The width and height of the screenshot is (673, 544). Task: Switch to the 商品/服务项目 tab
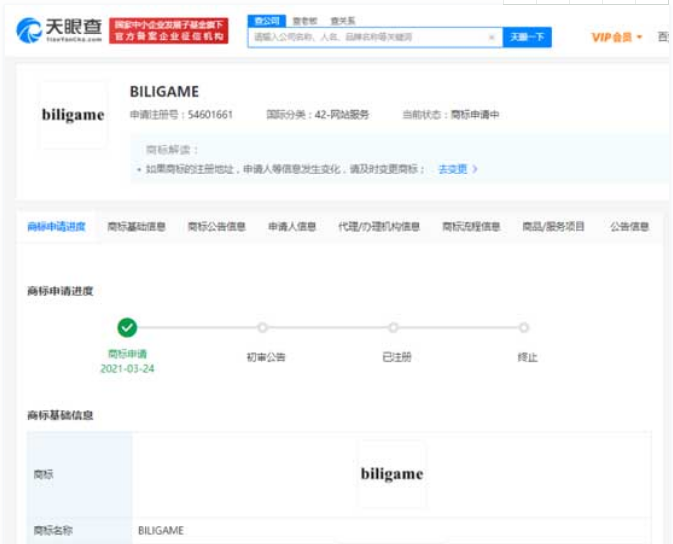[553, 226]
